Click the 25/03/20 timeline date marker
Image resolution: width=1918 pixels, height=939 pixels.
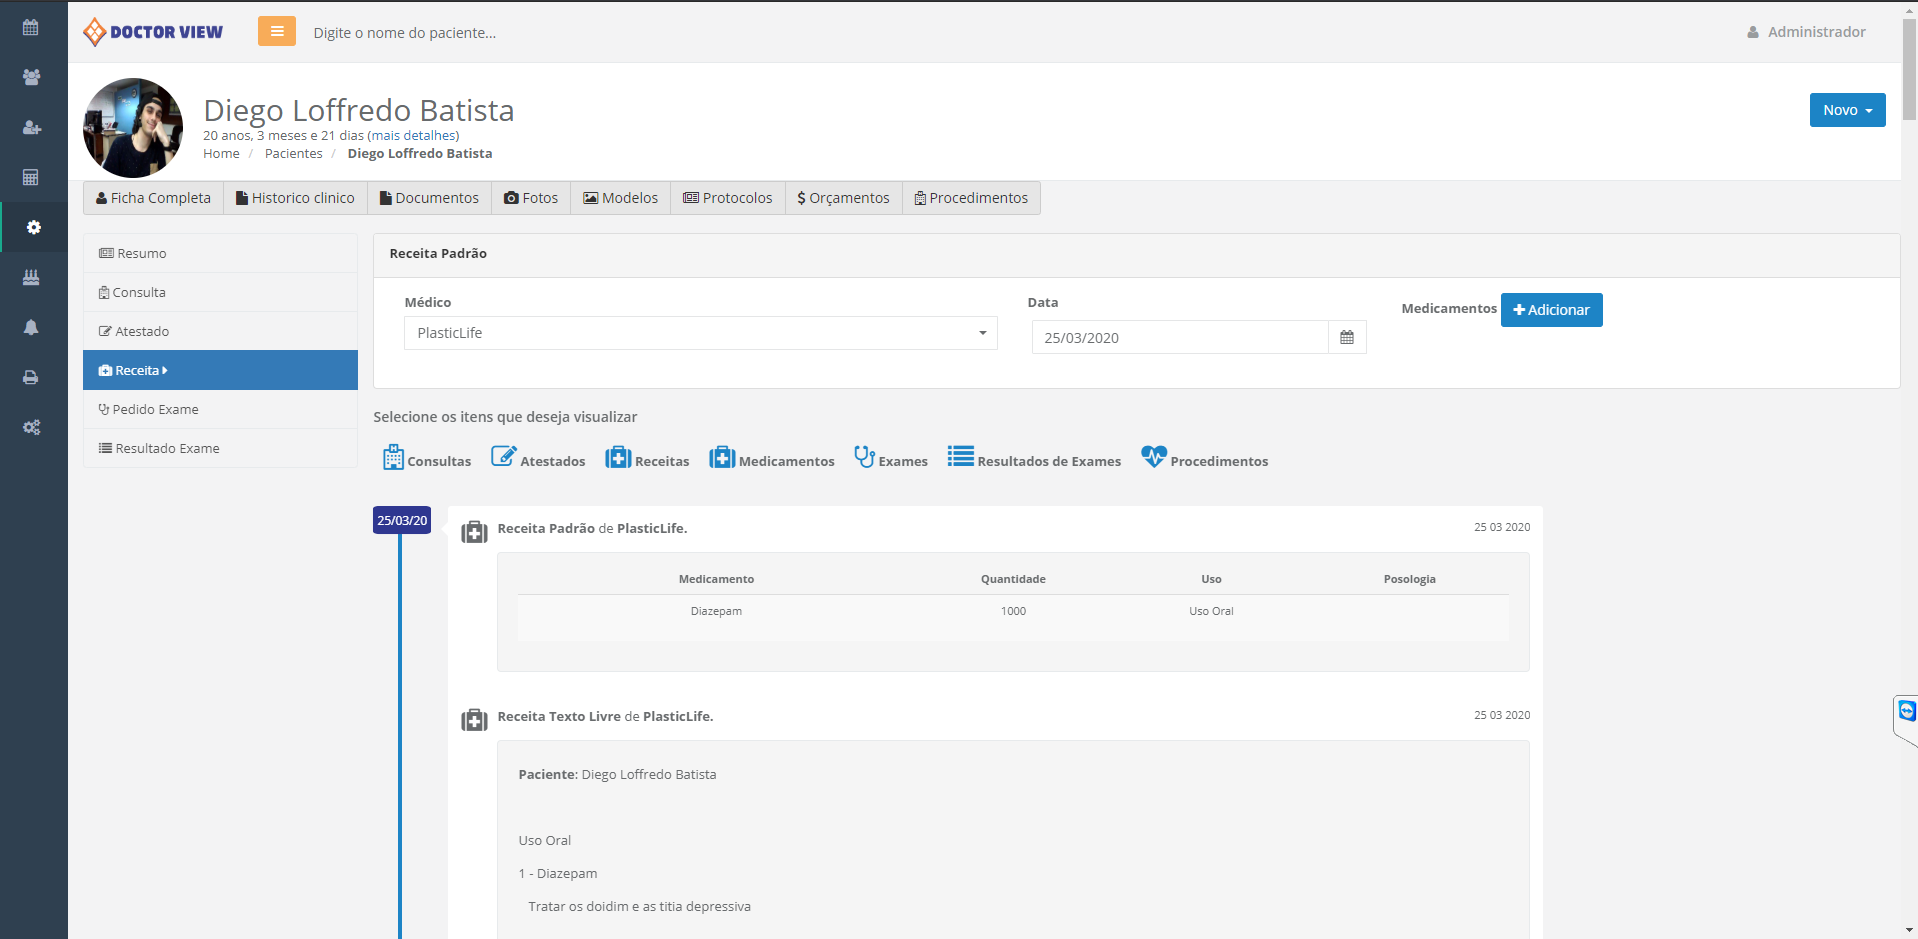coord(402,521)
